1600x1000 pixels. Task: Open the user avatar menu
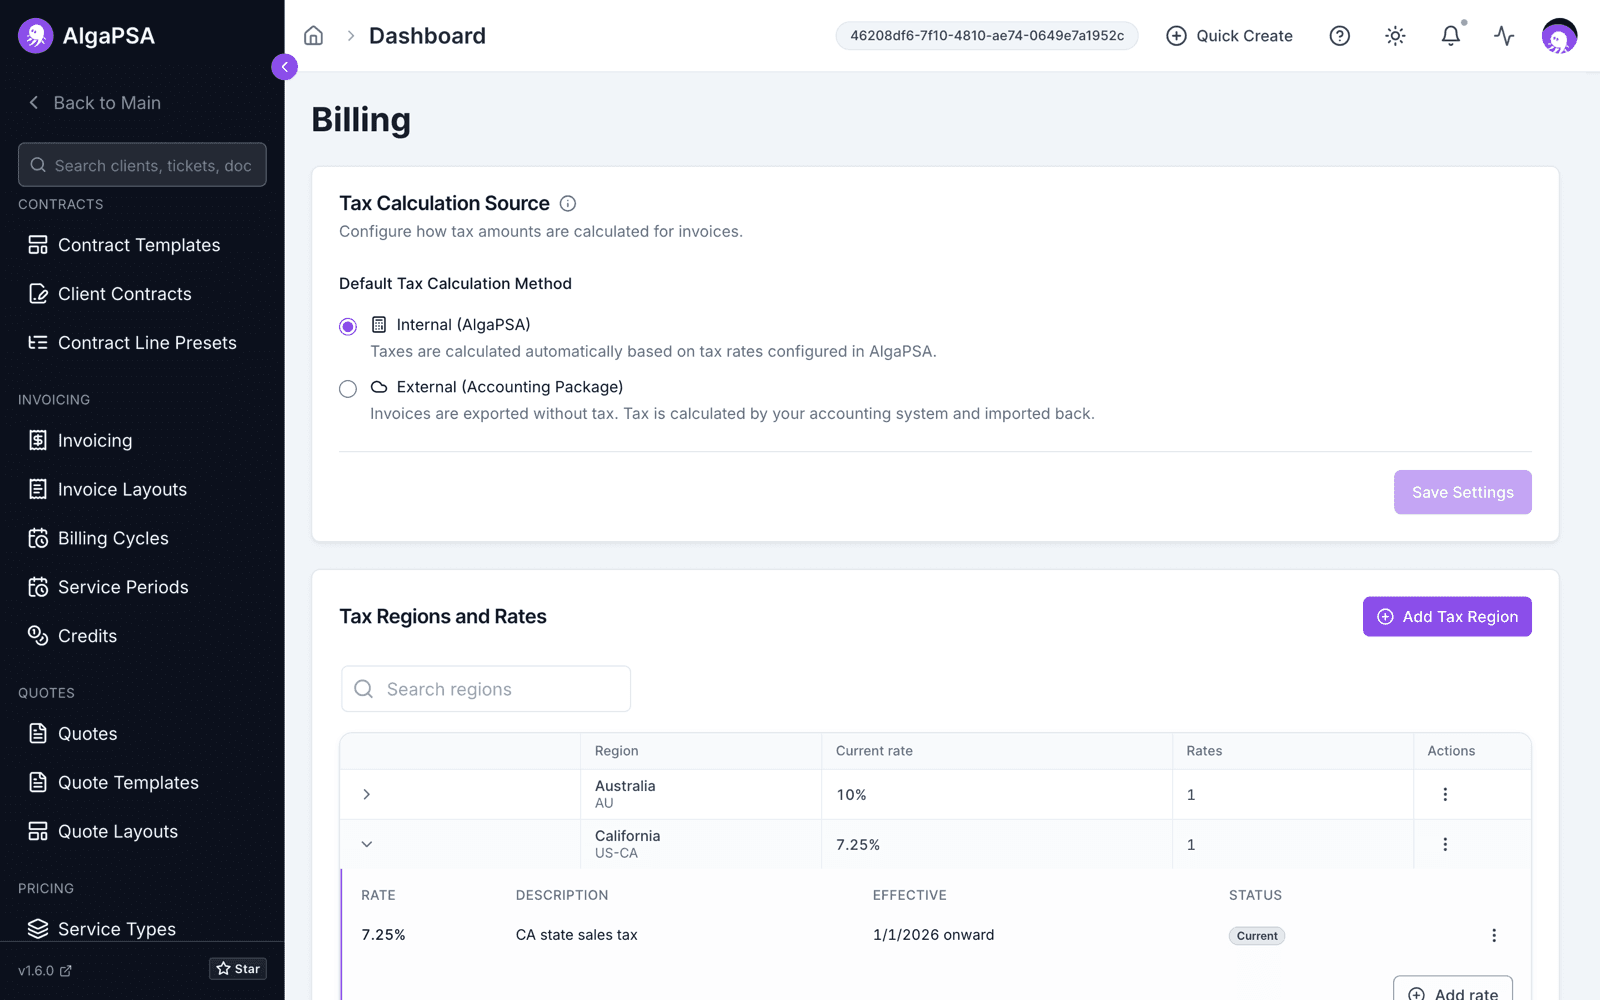1559,36
